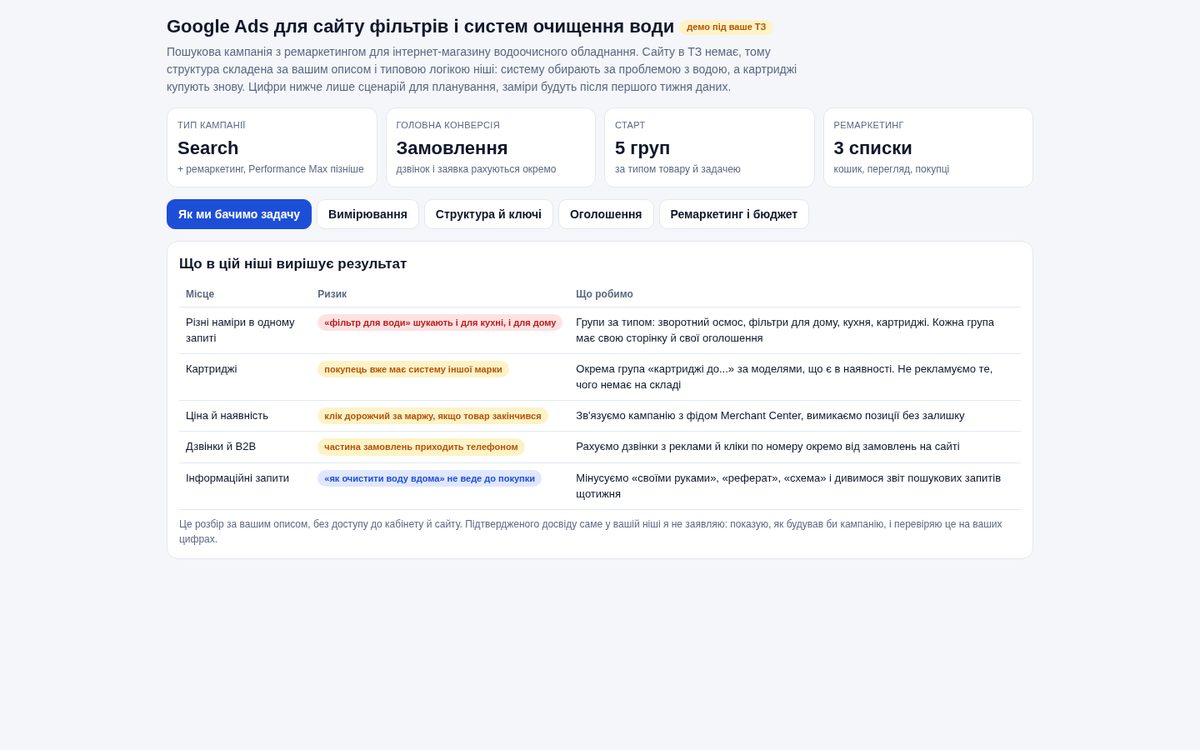Click the «Ціна й наявність» row label
The width and height of the screenshot is (1200, 750).
(x=227, y=415)
